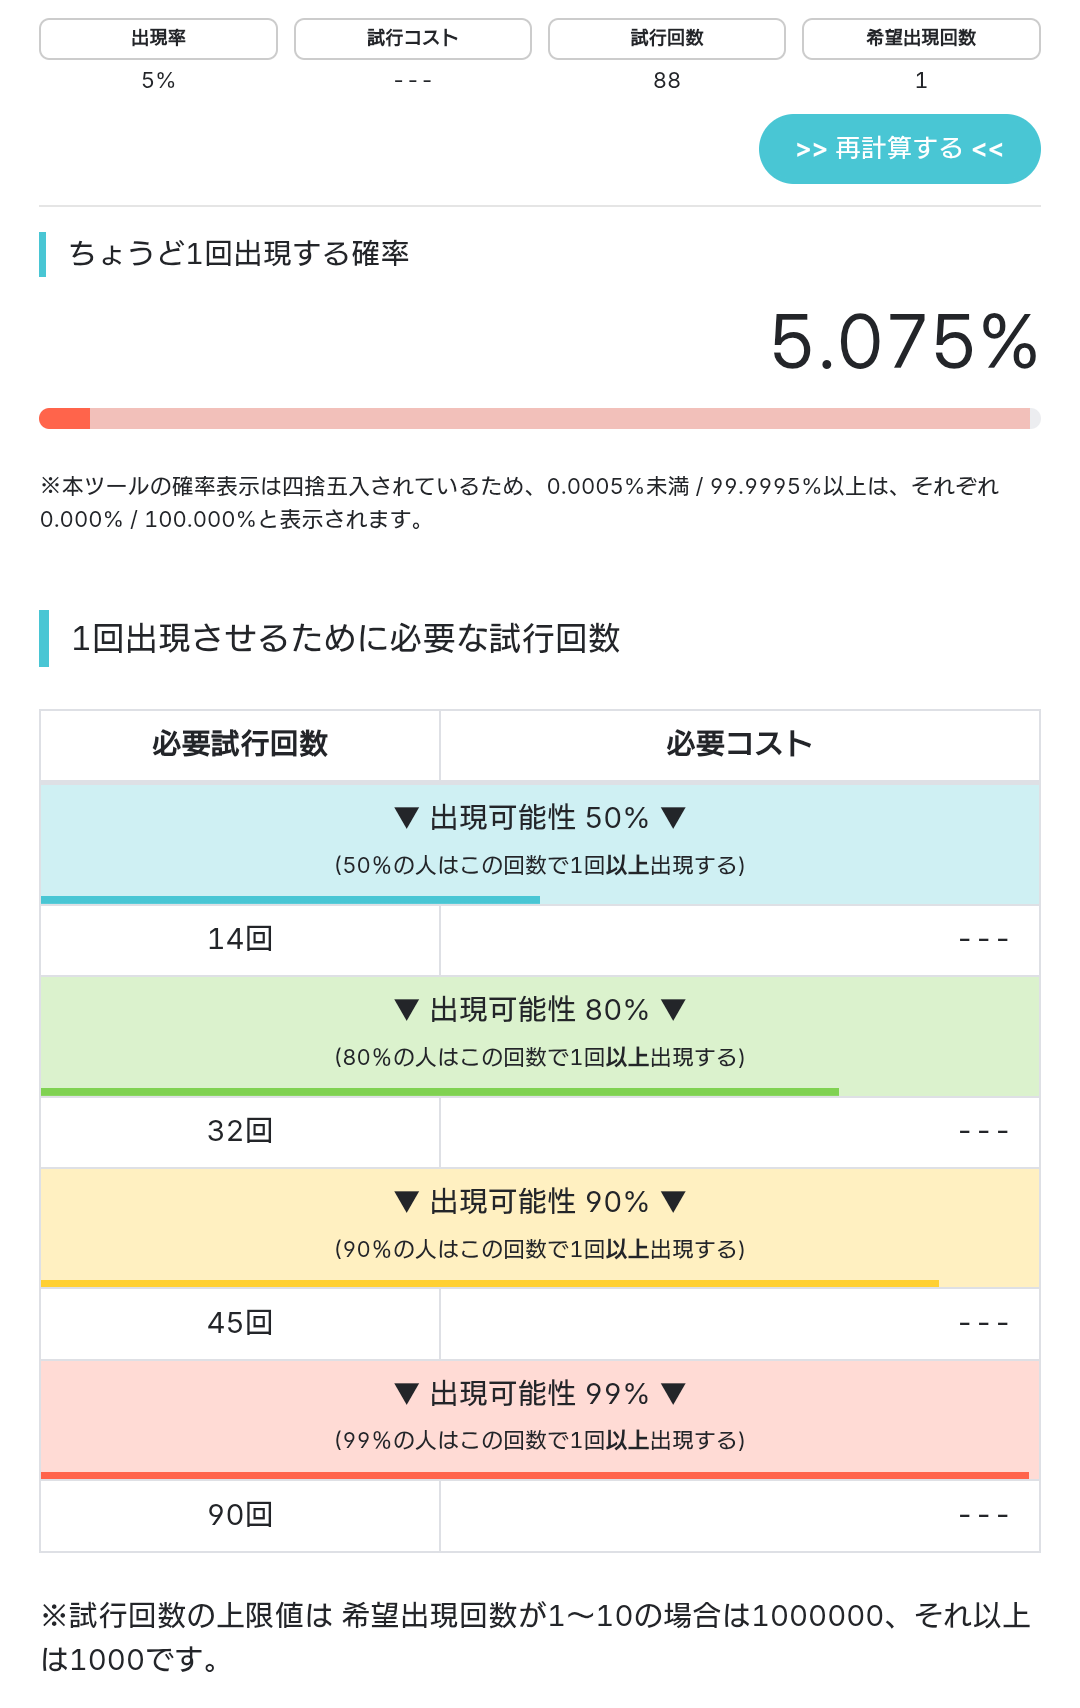Click the 必要コスト column header
This screenshot has width=1080, height=1708.
pos(739,744)
